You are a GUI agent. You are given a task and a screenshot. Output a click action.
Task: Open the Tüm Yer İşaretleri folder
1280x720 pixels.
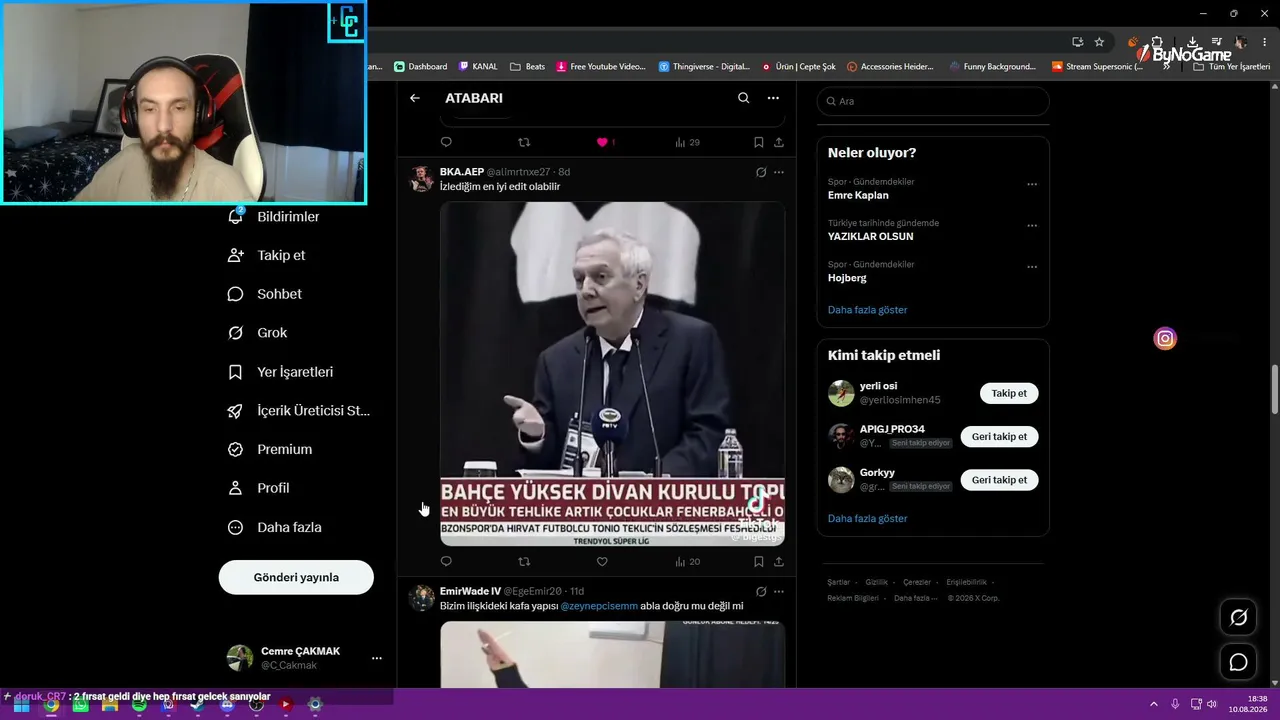1231,67
